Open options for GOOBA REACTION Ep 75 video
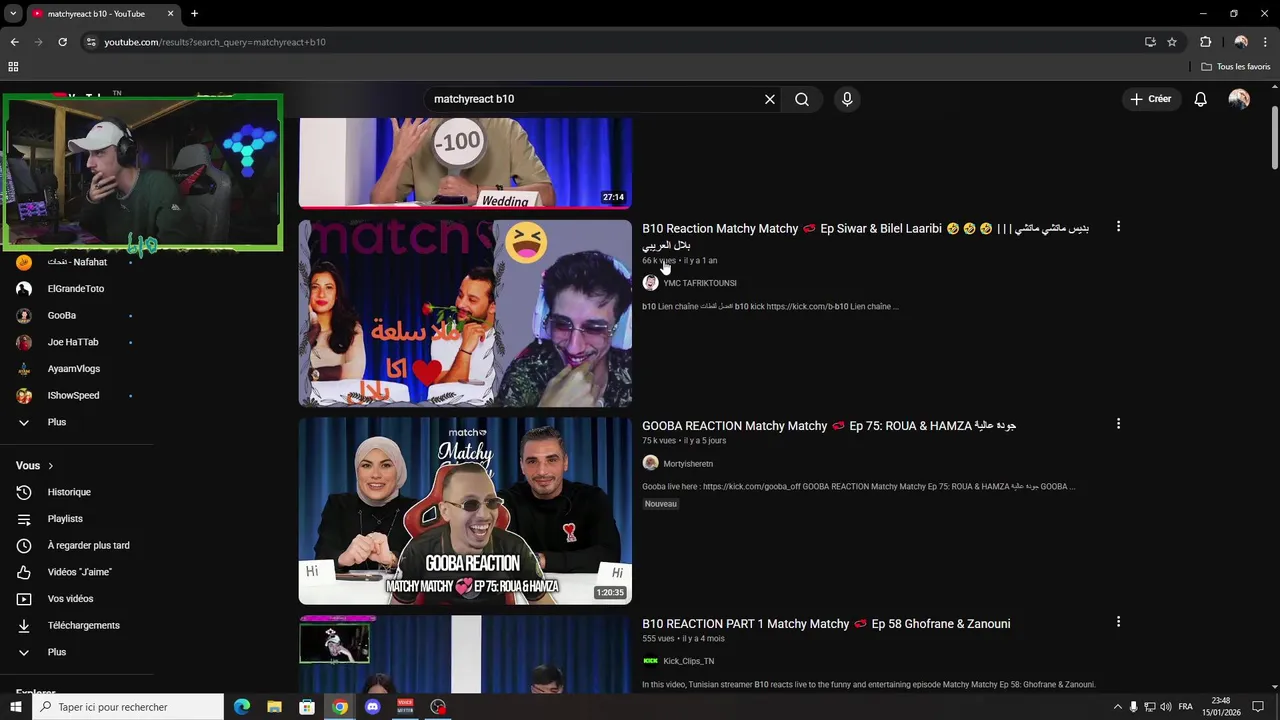The width and height of the screenshot is (1280, 720). click(x=1118, y=424)
